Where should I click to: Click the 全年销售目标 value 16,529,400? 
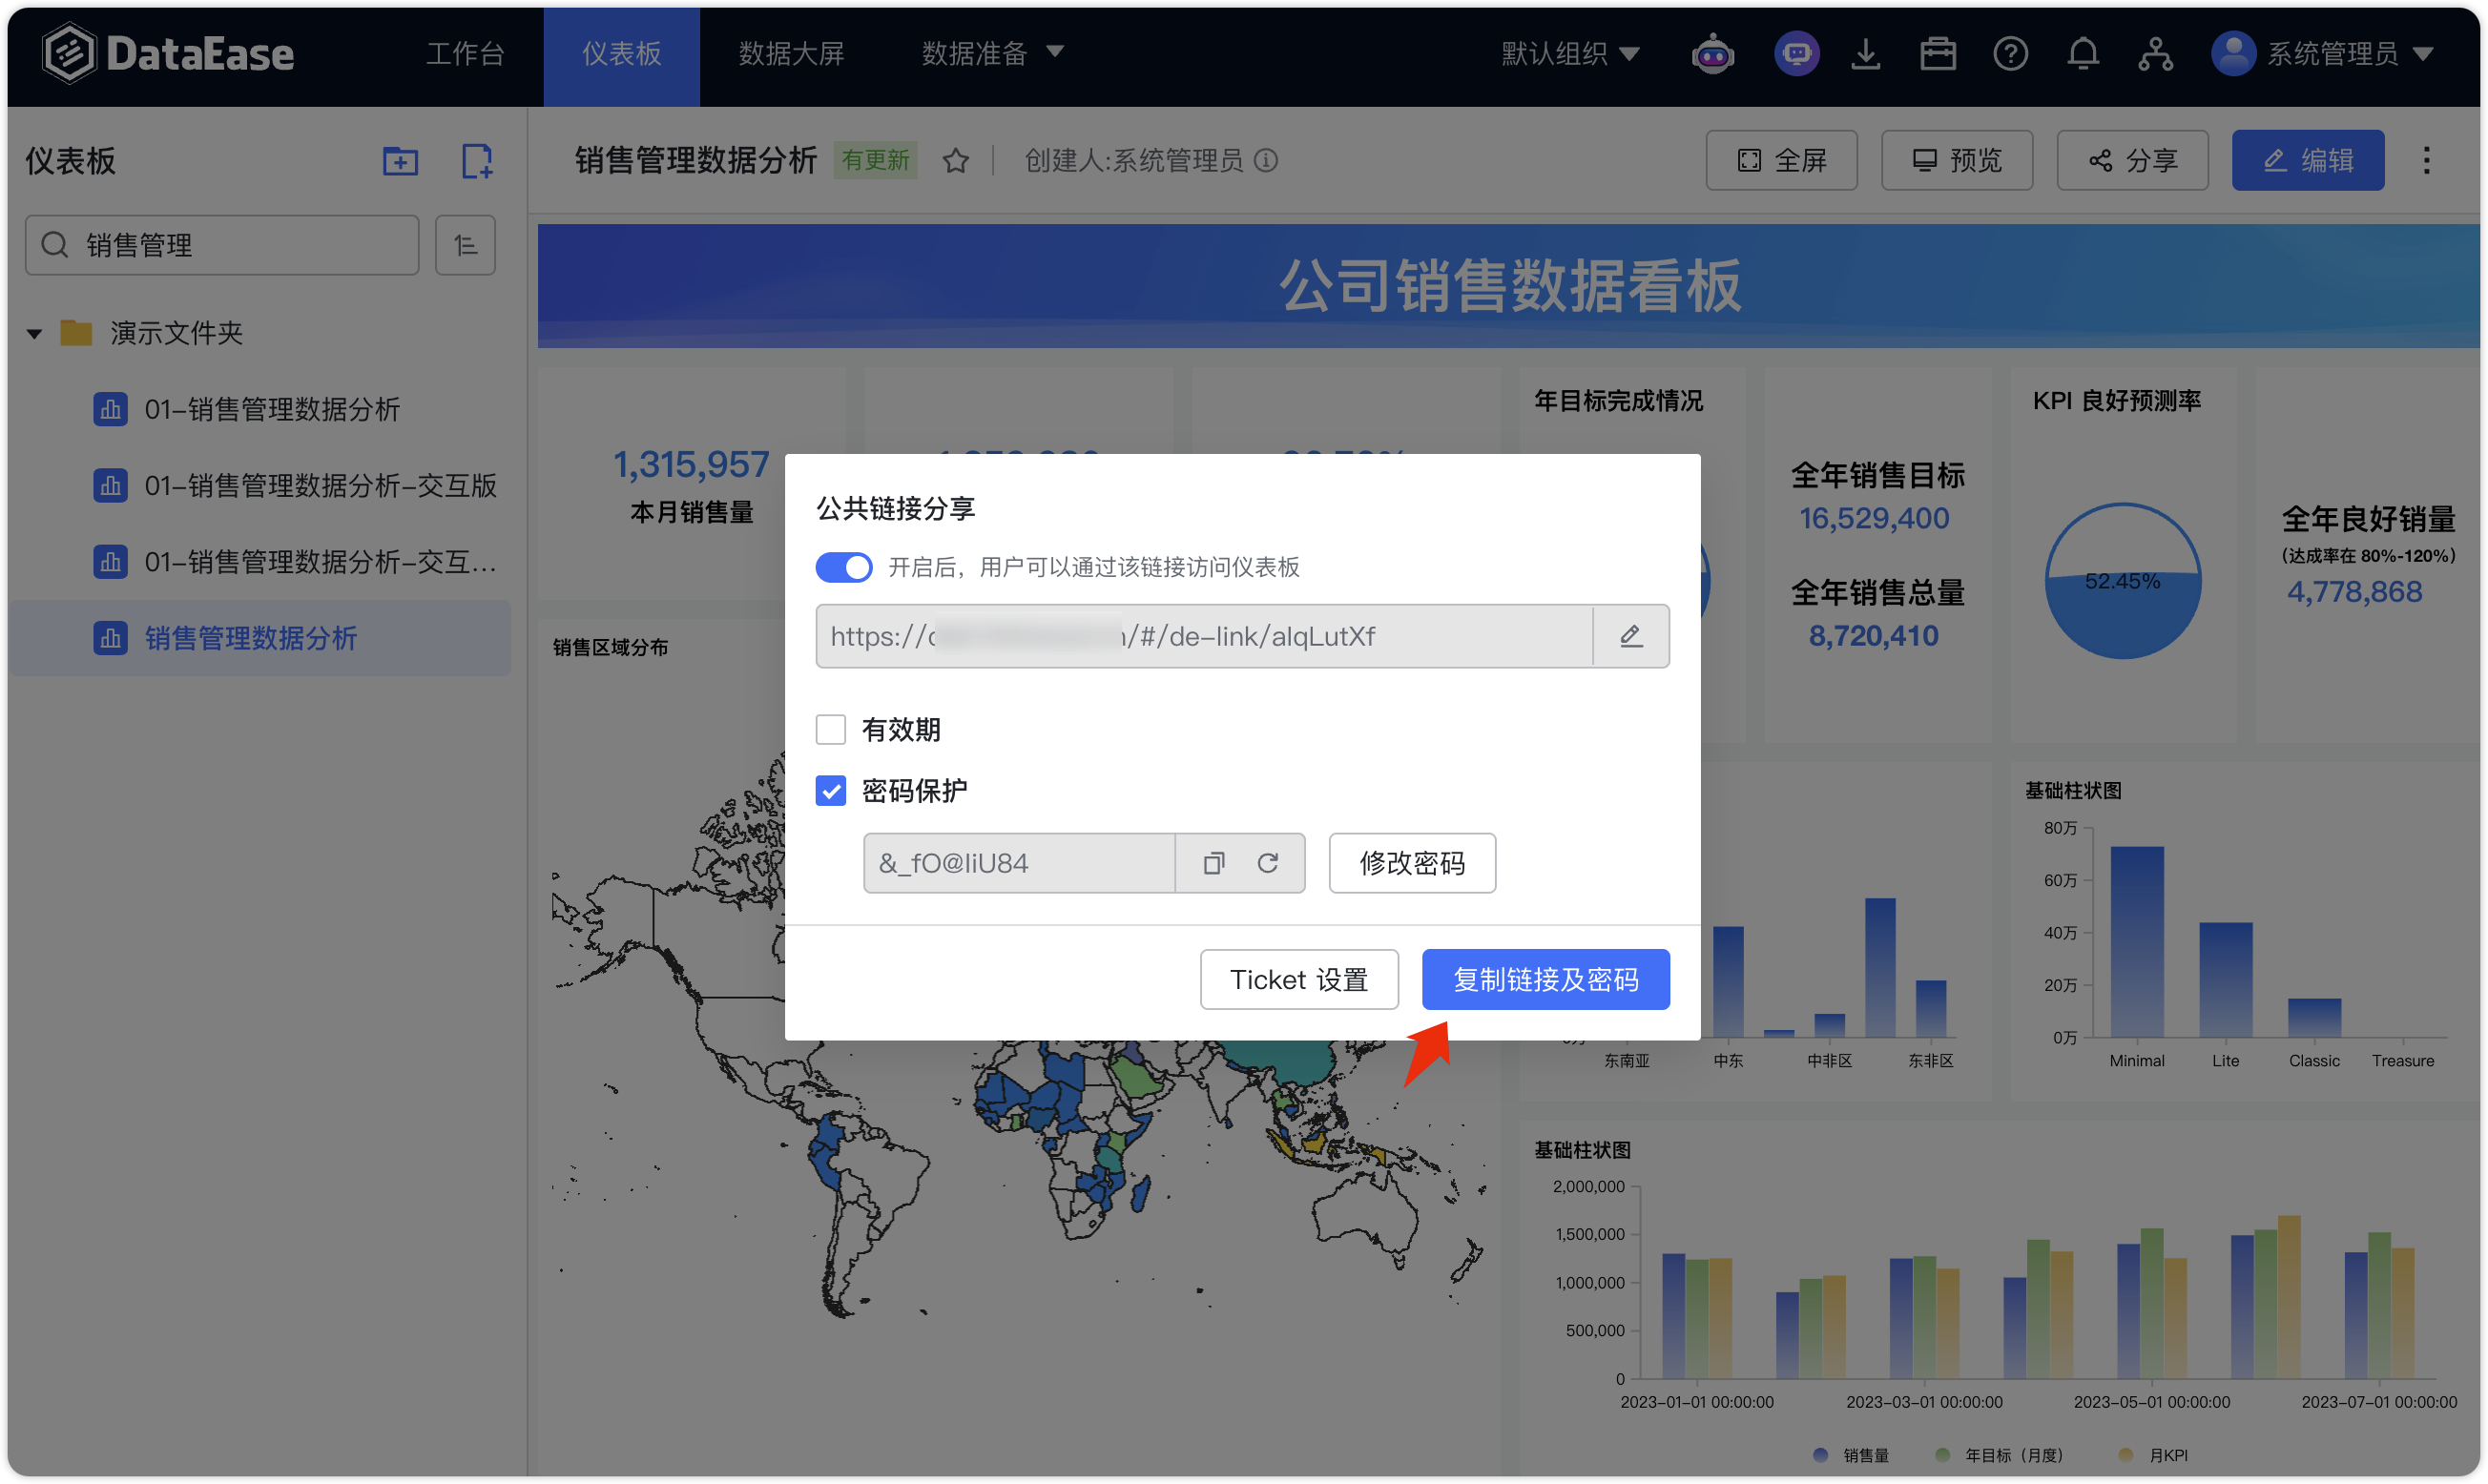pyautogui.click(x=1874, y=518)
